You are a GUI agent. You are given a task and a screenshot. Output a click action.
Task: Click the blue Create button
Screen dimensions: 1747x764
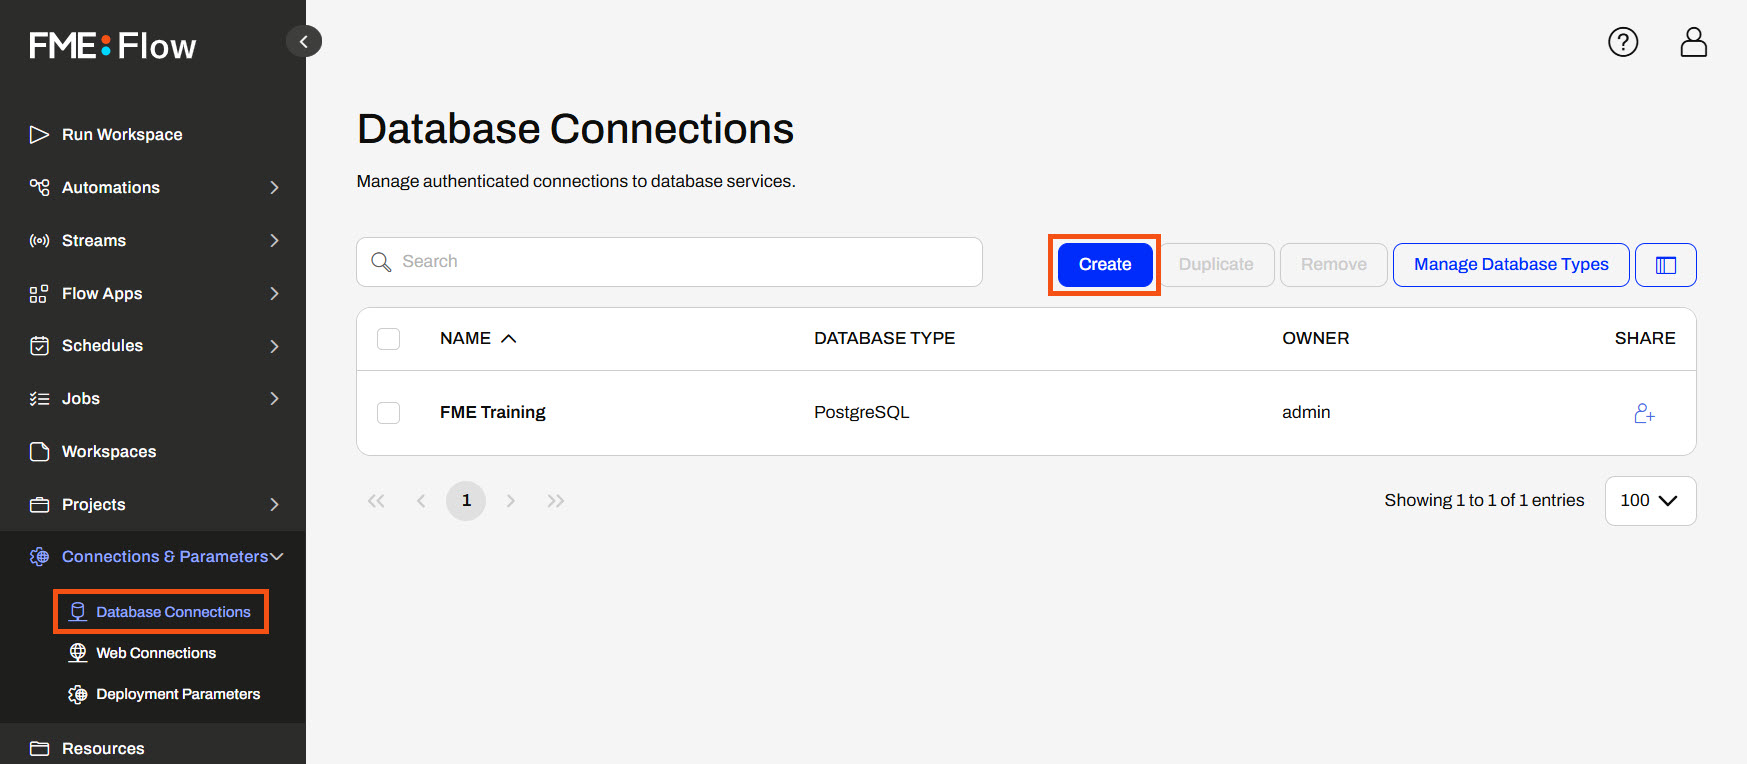click(1104, 265)
